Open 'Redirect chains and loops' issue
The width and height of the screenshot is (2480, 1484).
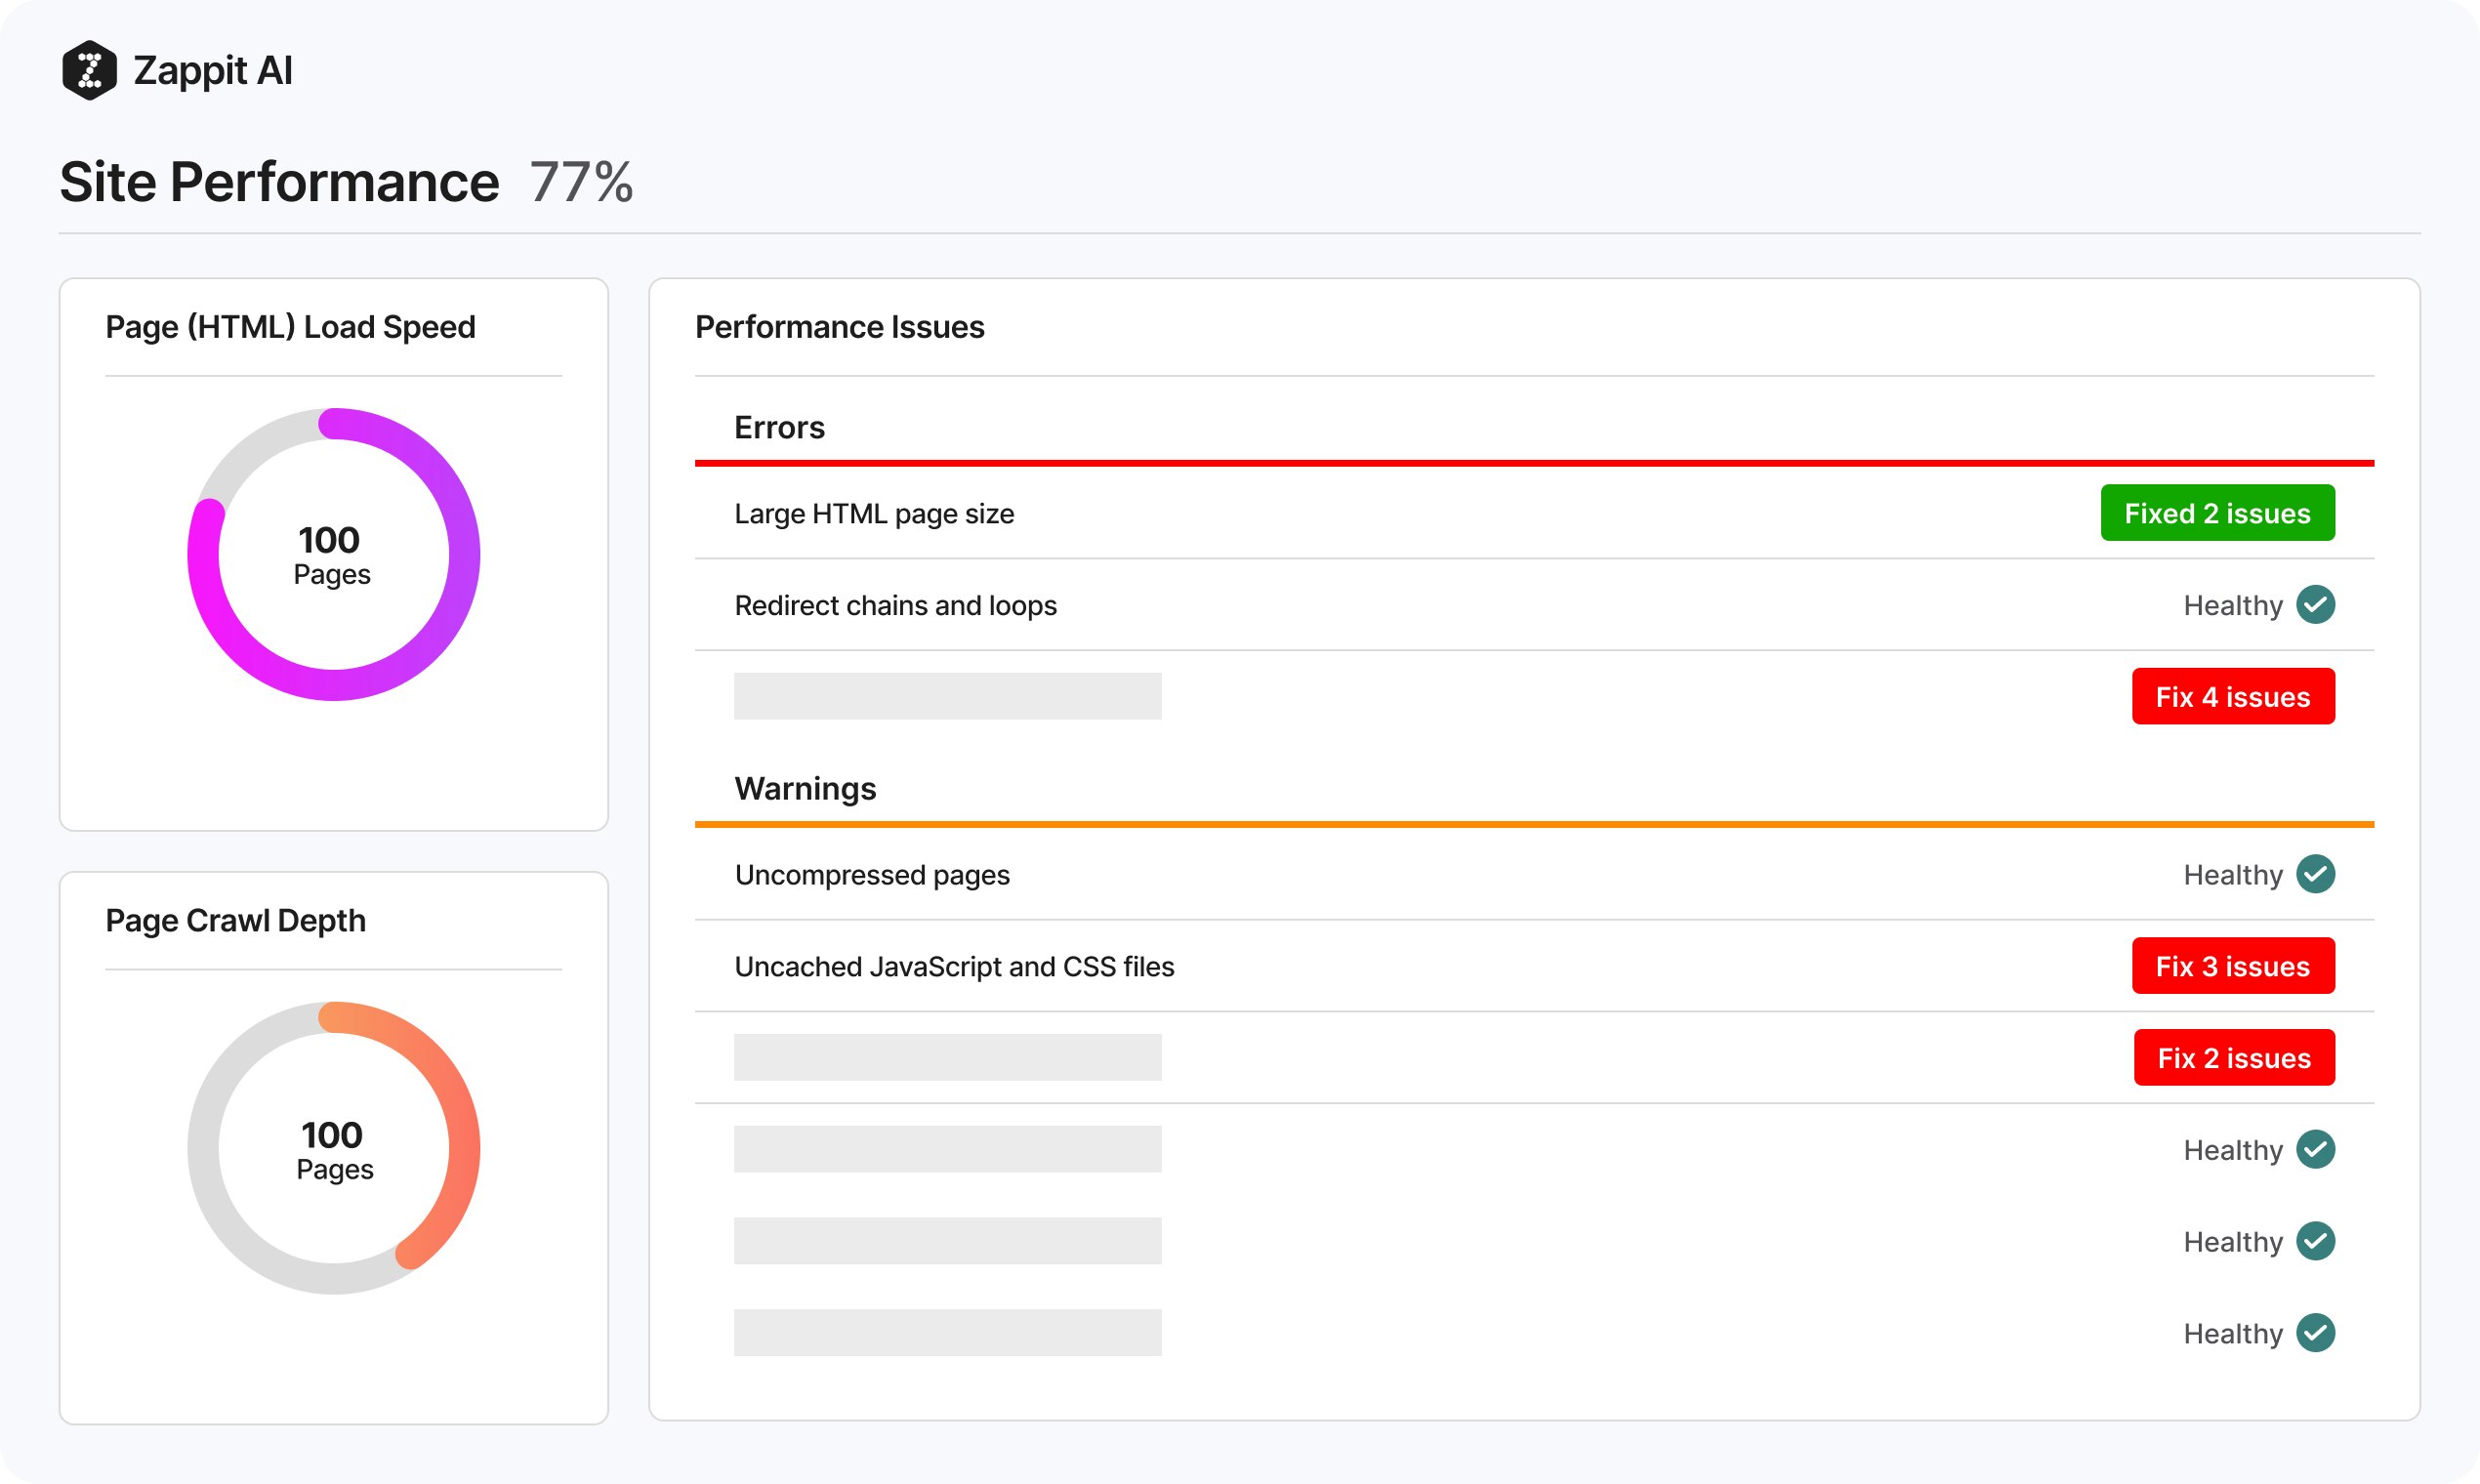click(x=895, y=606)
